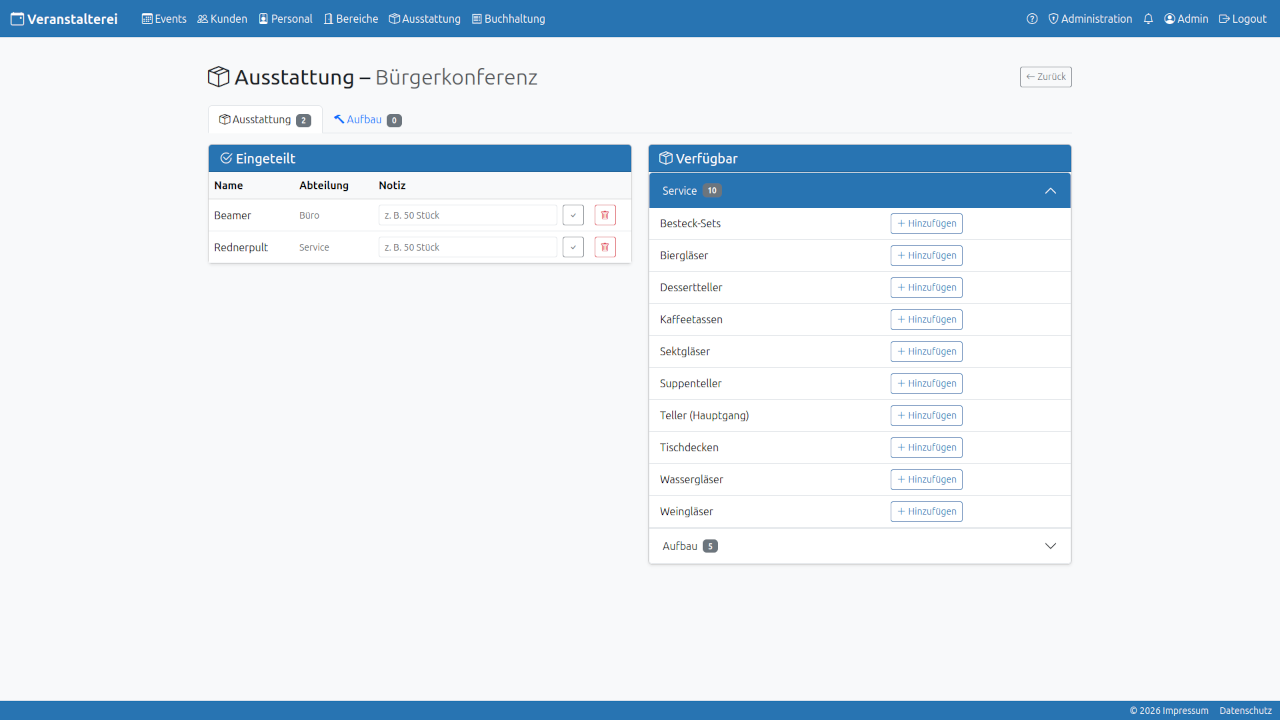Add Kaffeetassen via Hinzufügen
Viewport: 1280px width, 720px height.
[x=927, y=320]
